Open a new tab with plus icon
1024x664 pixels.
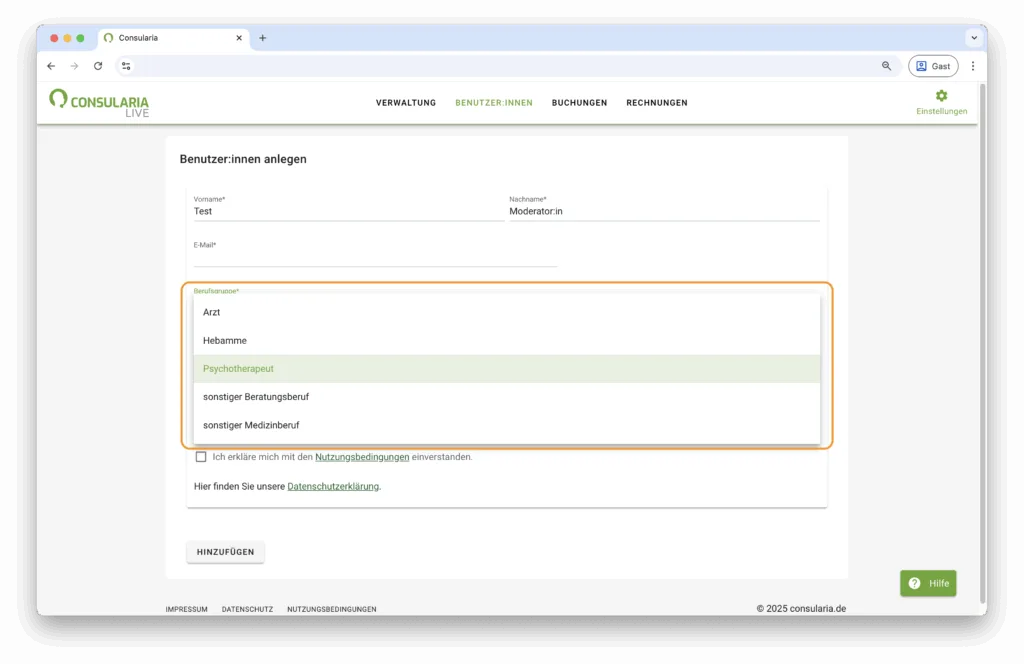point(263,38)
